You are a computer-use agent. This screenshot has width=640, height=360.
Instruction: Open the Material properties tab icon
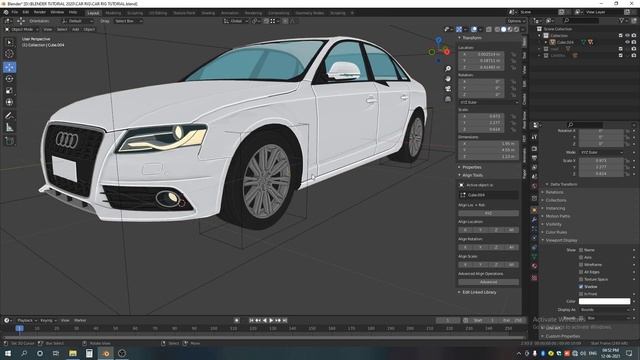click(534, 266)
